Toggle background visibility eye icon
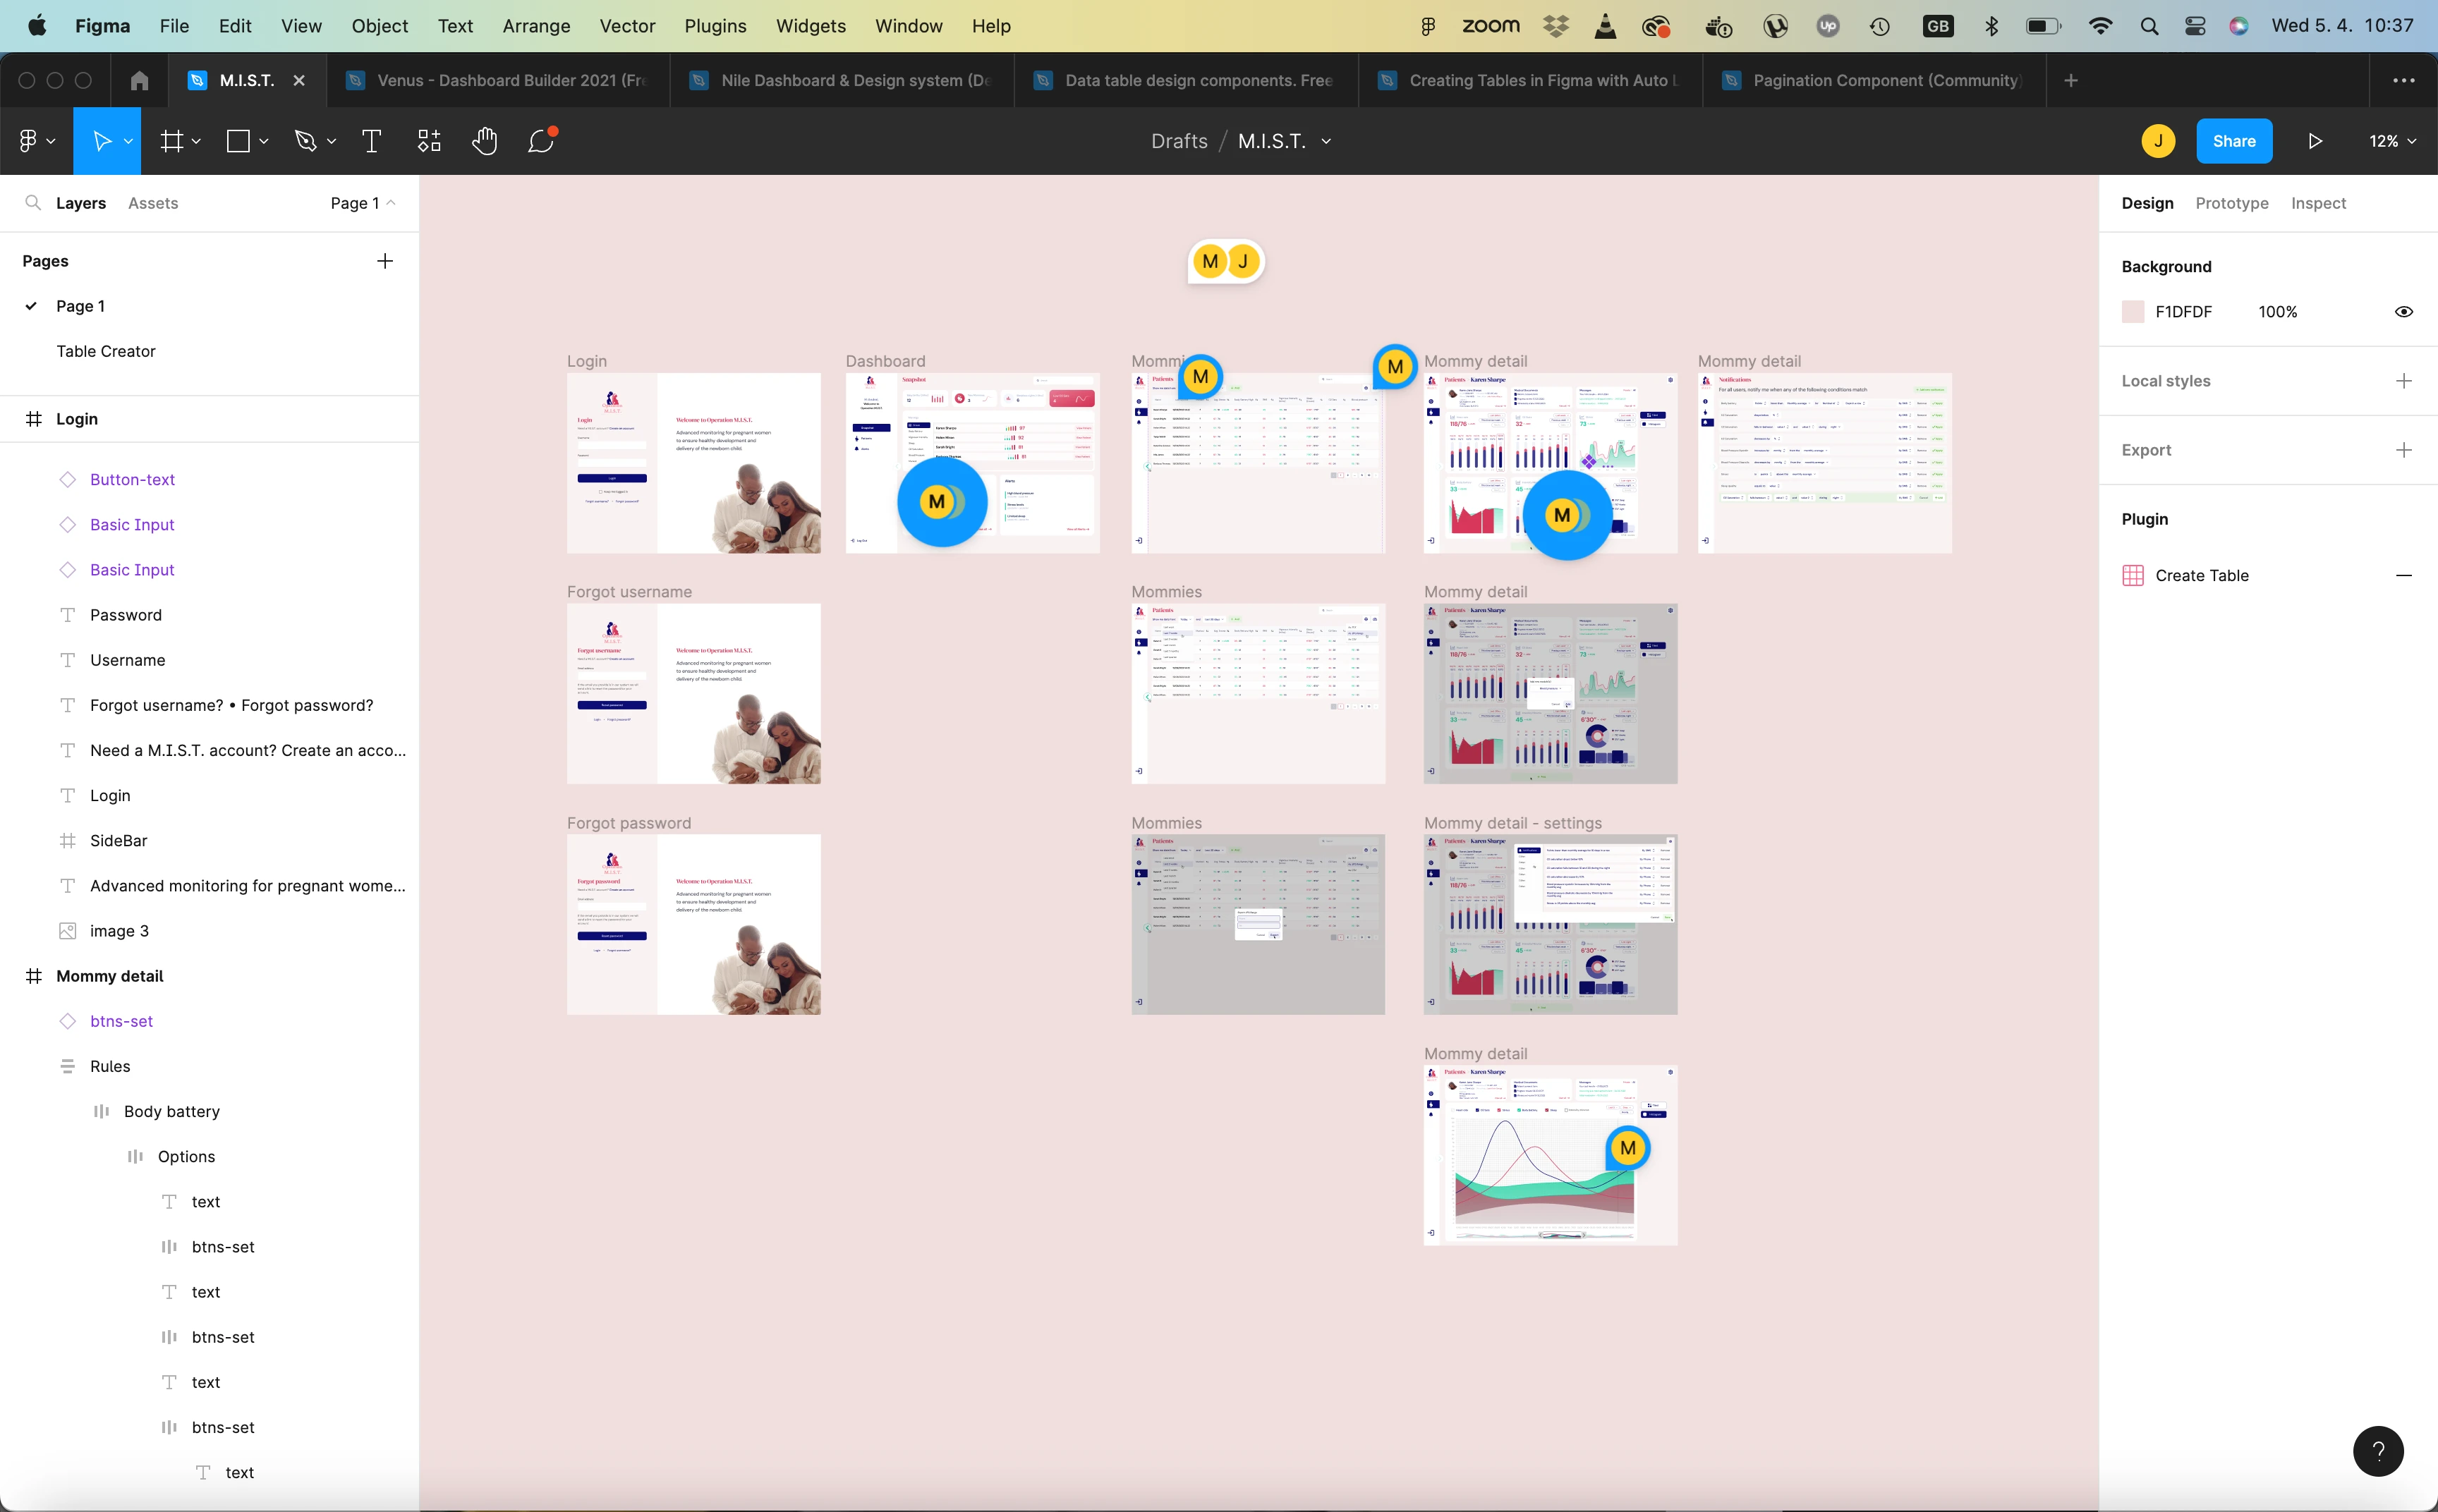The height and width of the screenshot is (1512, 2438). tap(2403, 312)
